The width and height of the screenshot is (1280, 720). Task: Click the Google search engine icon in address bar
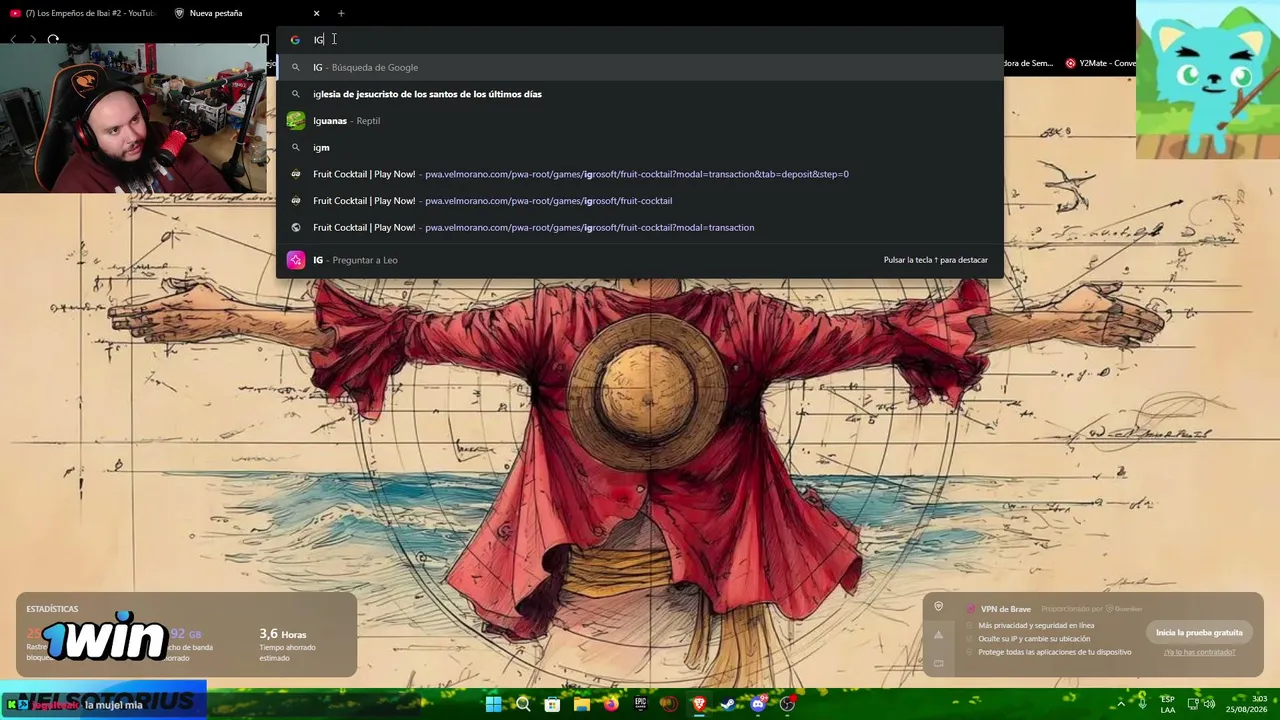295,40
